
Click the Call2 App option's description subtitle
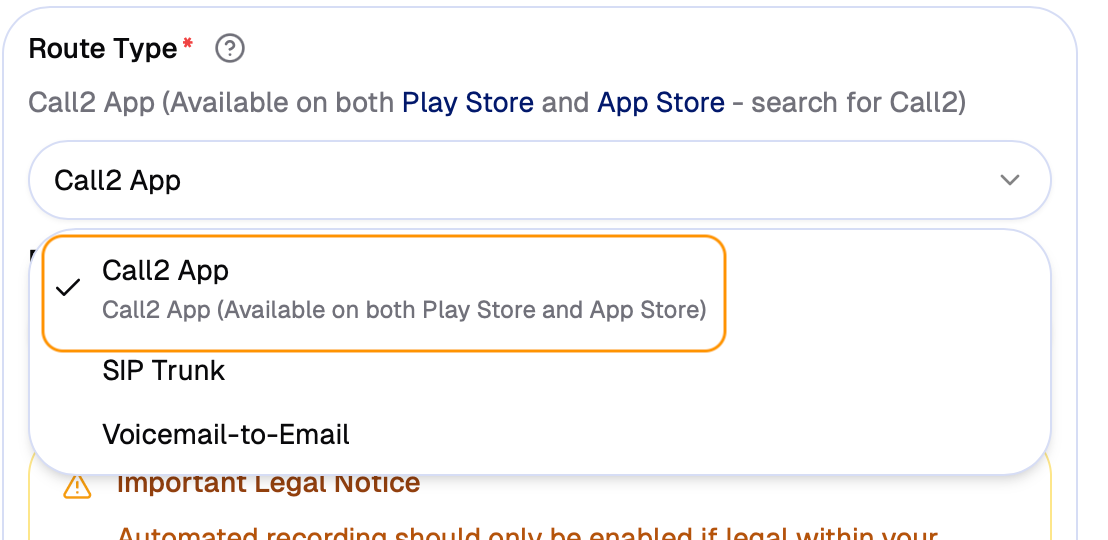[404, 310]
